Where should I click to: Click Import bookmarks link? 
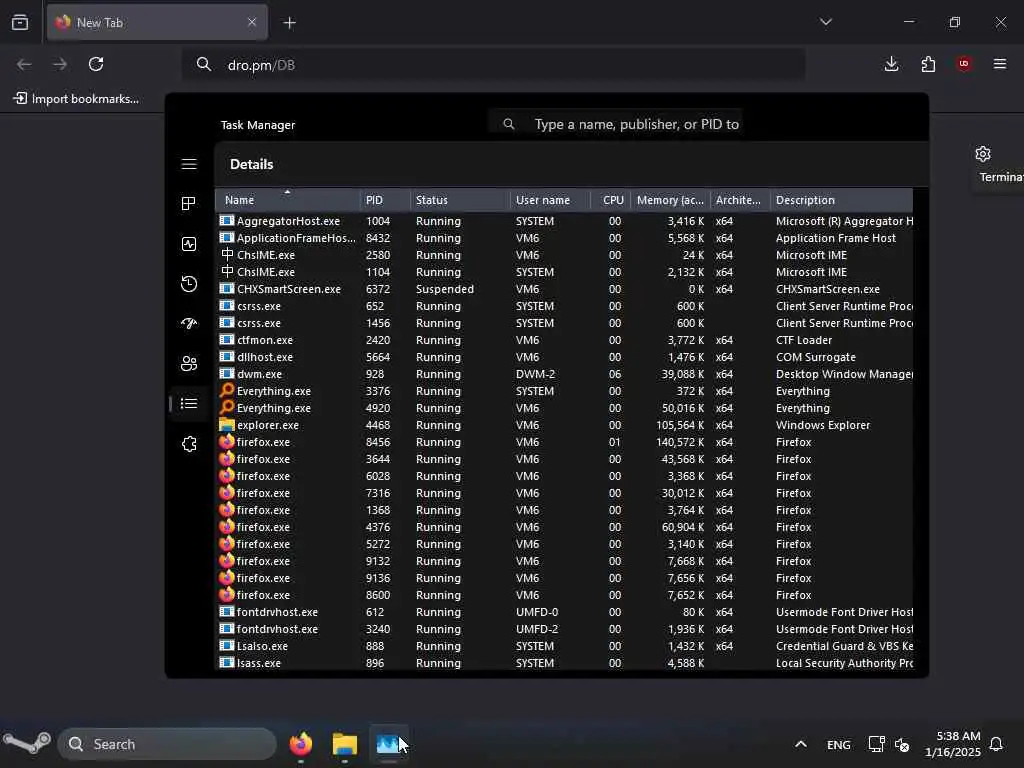[x=76, y=99]
